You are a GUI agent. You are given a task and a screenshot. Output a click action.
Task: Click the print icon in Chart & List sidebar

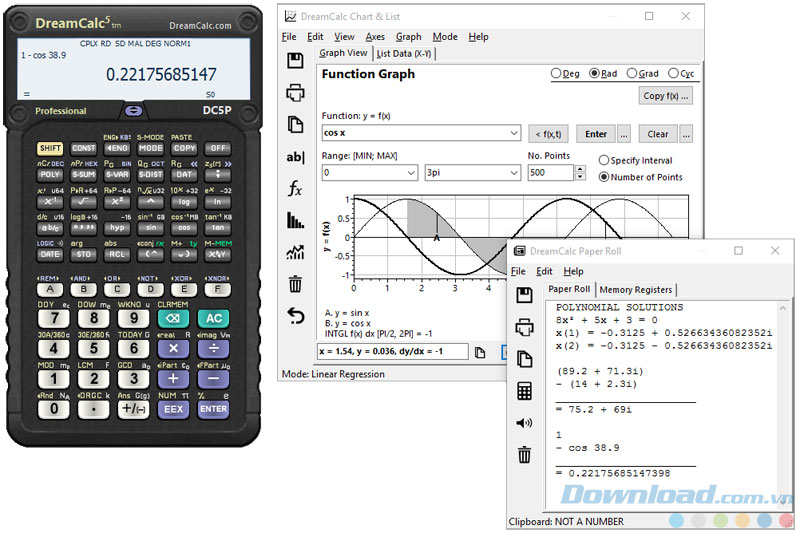click(295, 93)
